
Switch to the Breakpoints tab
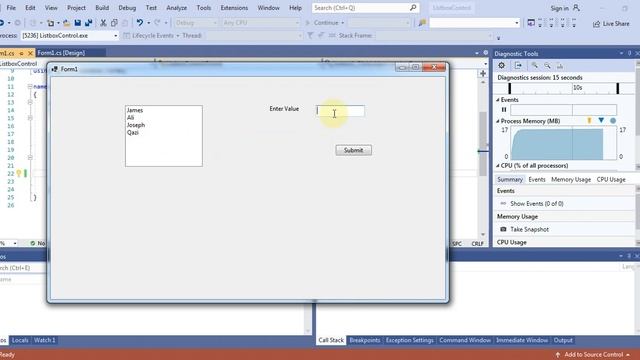[x=364, y=340]
